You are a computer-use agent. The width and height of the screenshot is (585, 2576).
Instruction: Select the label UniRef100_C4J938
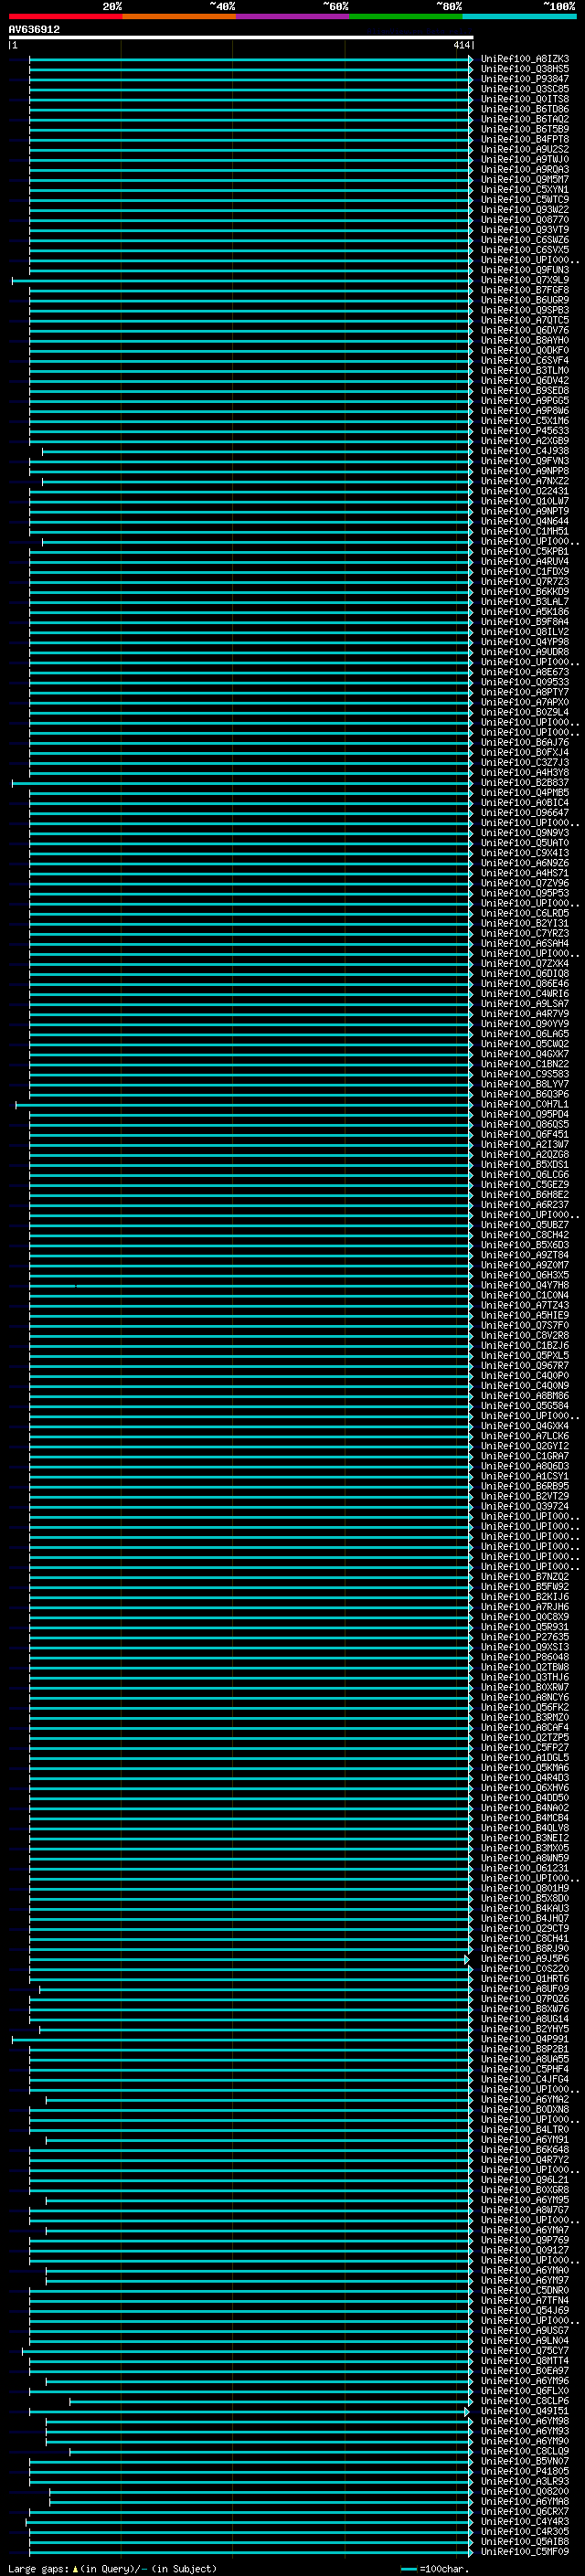point(525,451)
